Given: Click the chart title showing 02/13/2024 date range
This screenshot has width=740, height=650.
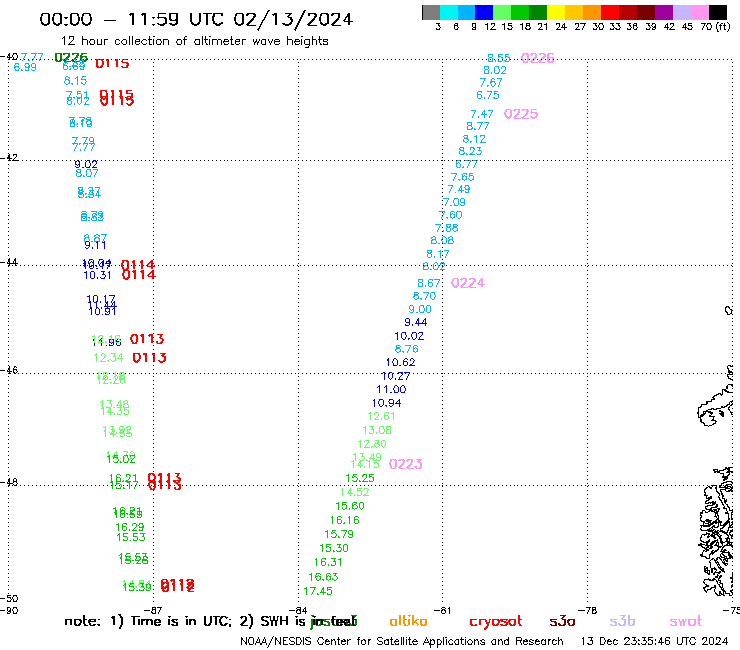Looking at the screenshot, I should coord(196,19).
